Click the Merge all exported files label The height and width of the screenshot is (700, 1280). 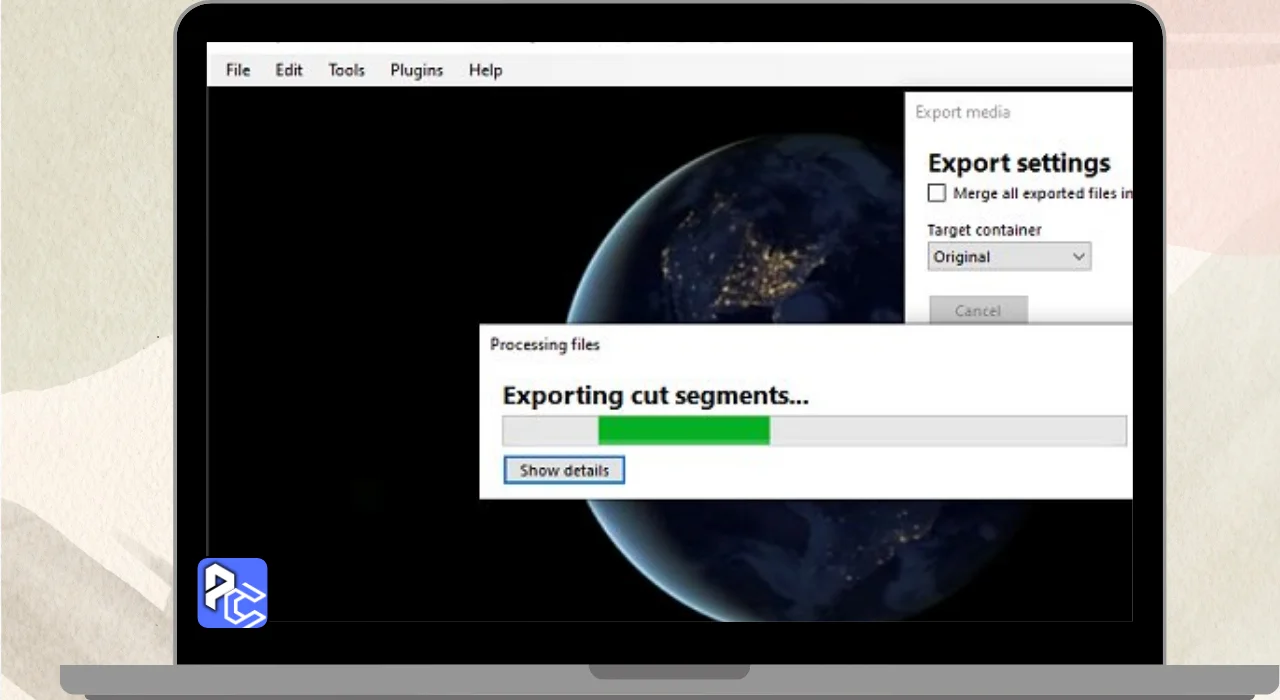pyautogui.click(x=1042, y=193)
